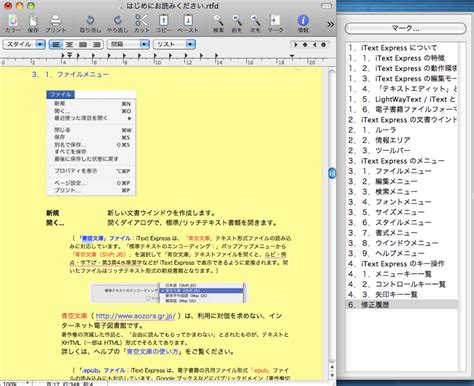This screenshot has height=386, width=474.
Task: Find previous with the 前を icon
Action: 237,23
